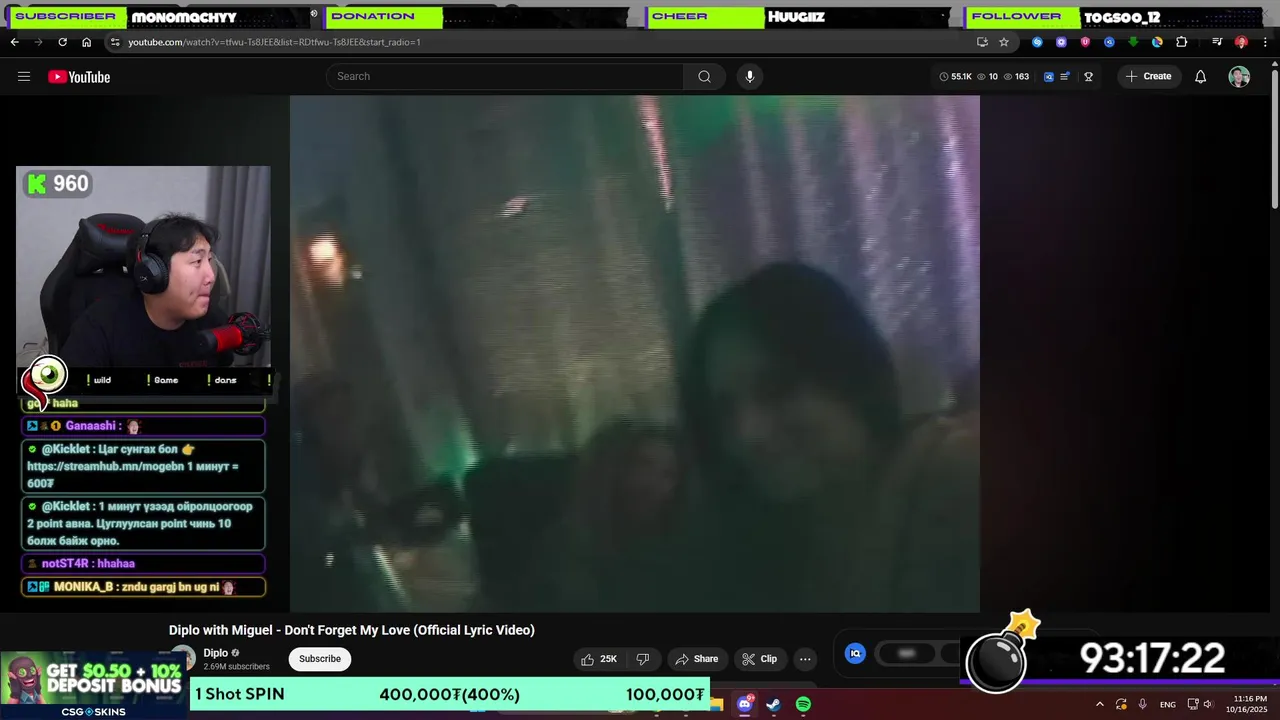
Task: Click the notST4R chat message
Action: (x=143, y=563)
